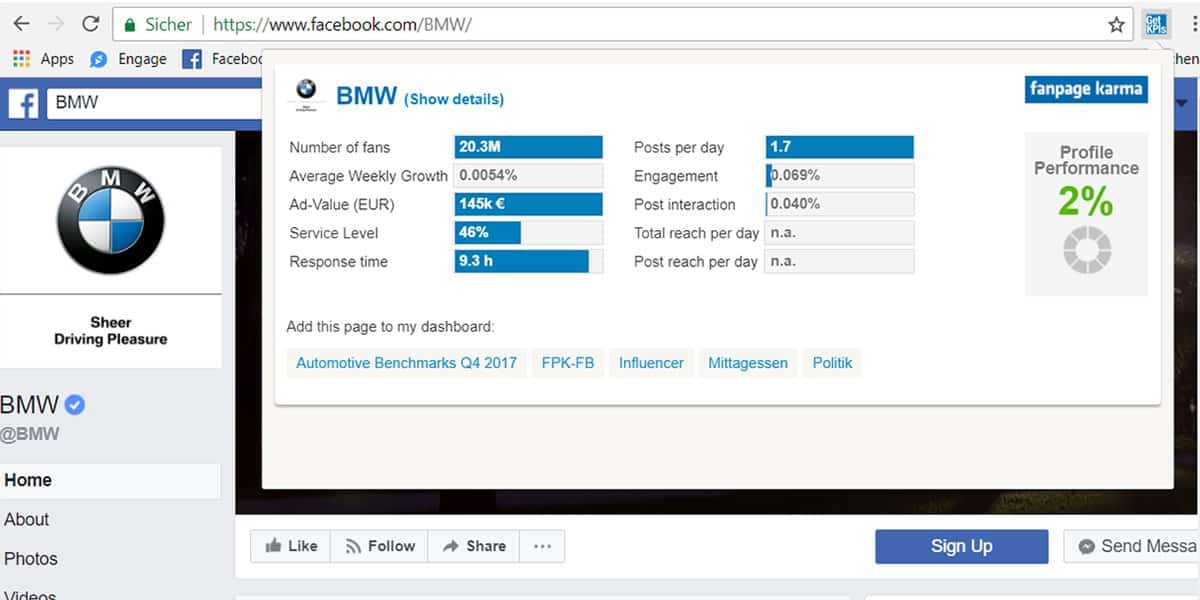1200x600 pixels.
Task: Click the Facebook logo in the blue header
Action: 23,103
